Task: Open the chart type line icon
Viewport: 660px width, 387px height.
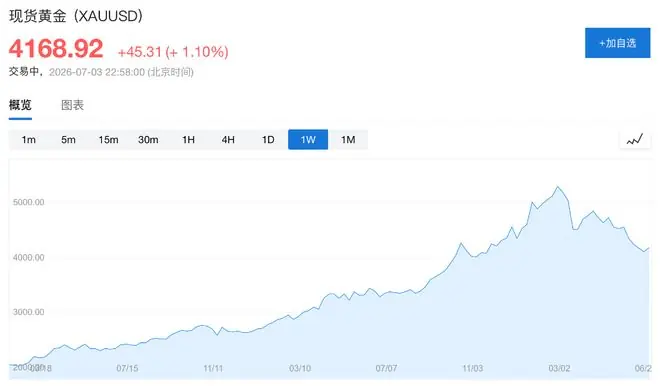Action: click(635, 139)
